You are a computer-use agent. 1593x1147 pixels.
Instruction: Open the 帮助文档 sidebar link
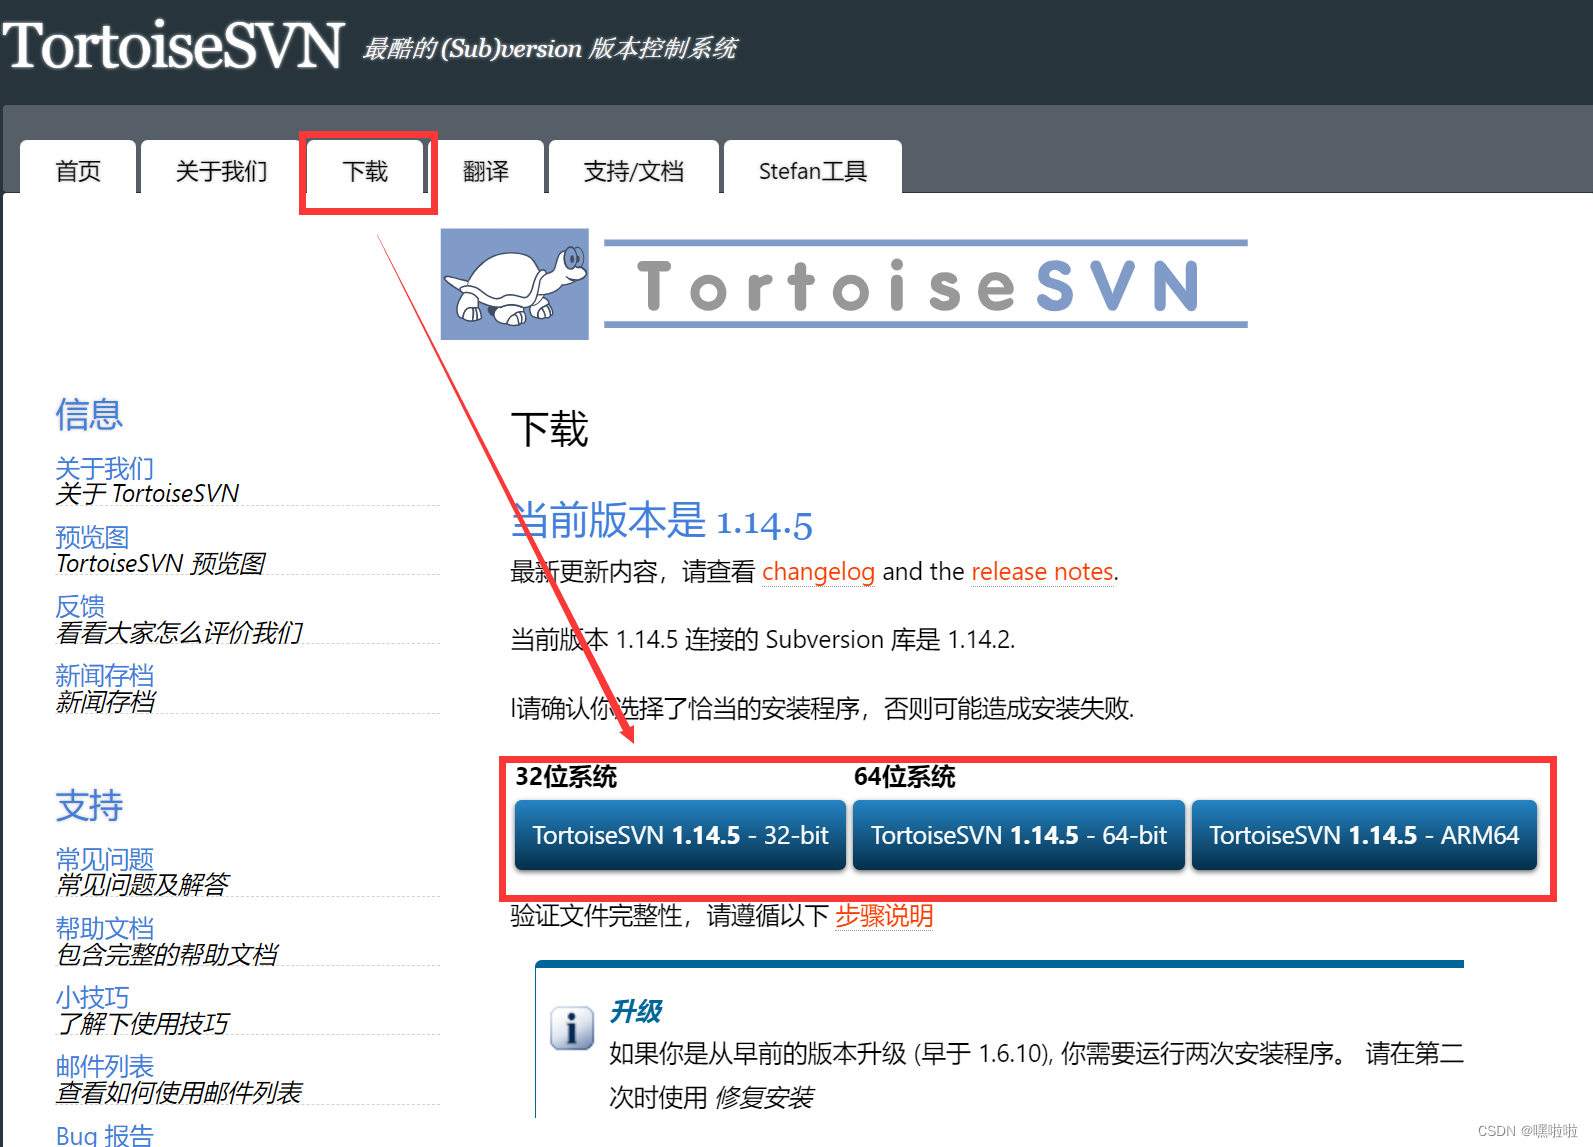click(105, 928)
